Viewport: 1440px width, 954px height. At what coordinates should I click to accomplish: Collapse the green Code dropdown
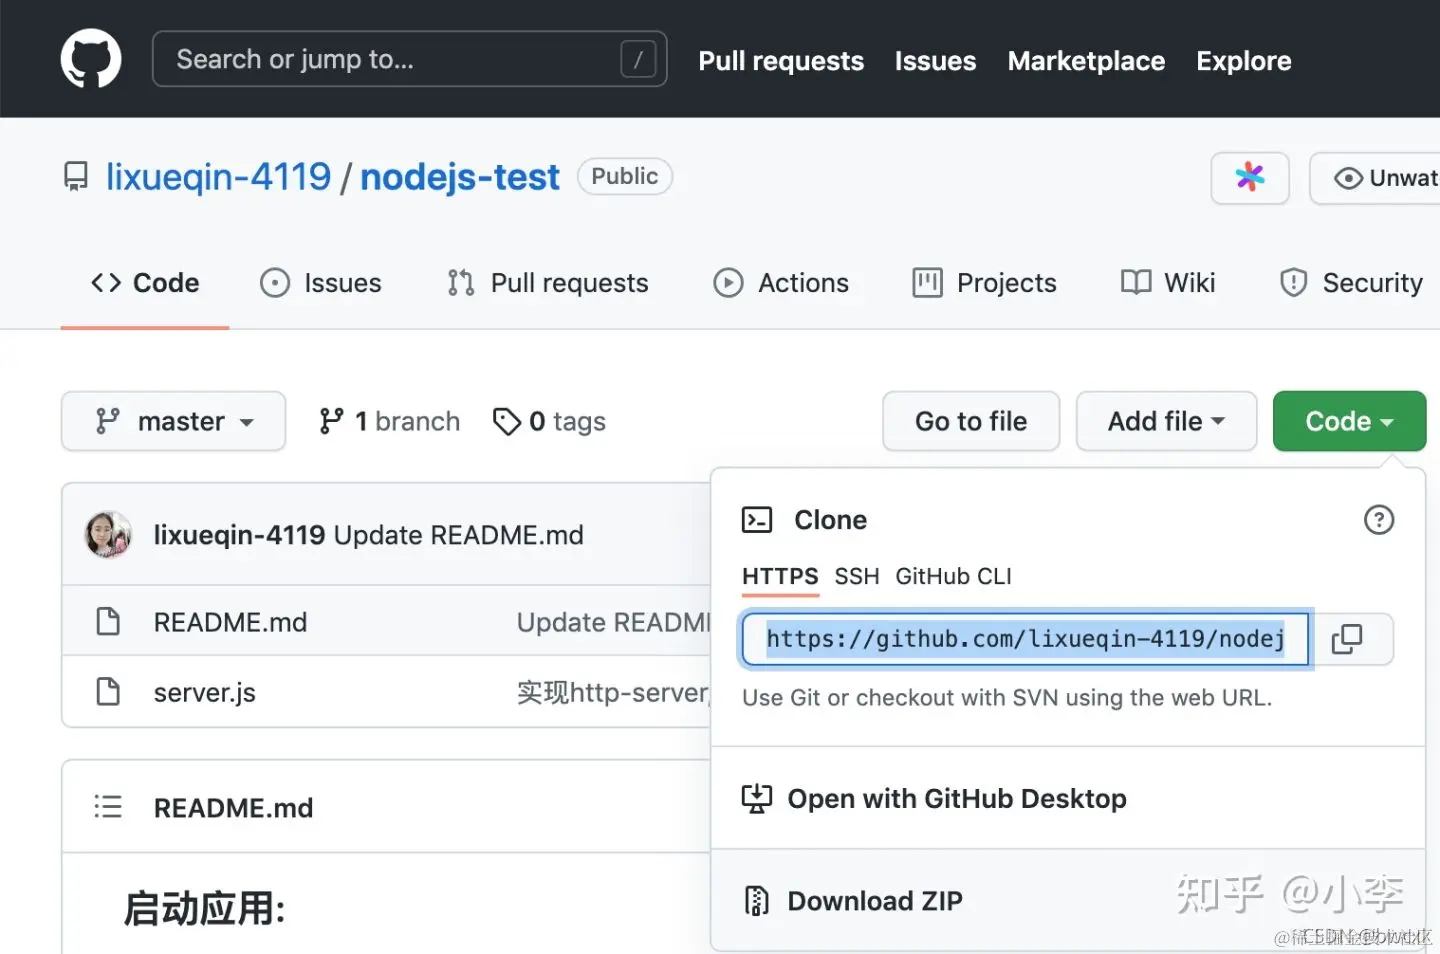point(1349,422)
